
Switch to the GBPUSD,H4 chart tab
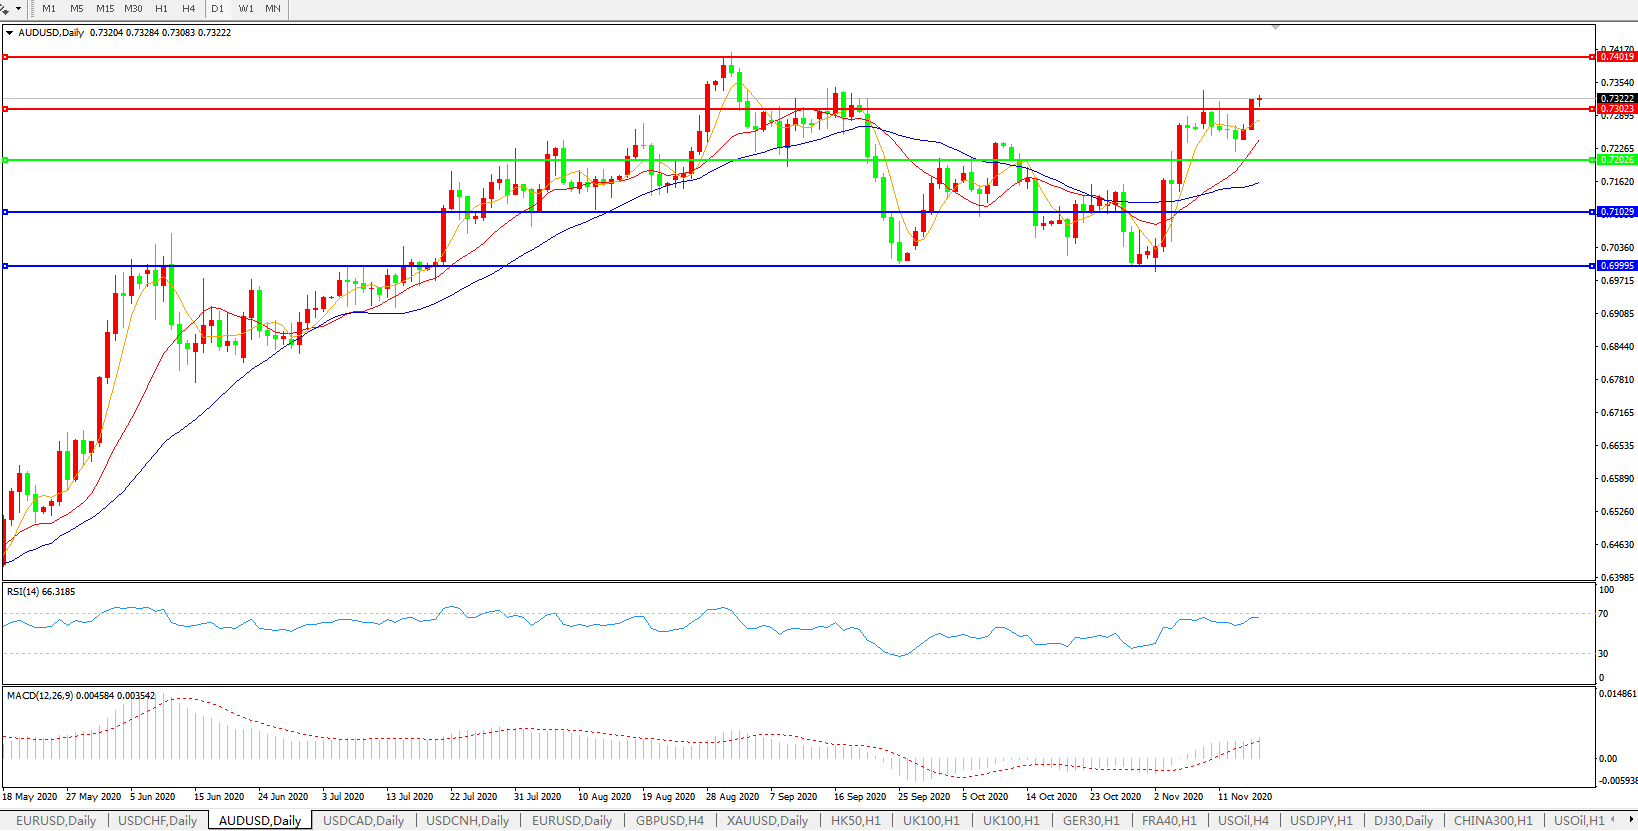[669, 821]
